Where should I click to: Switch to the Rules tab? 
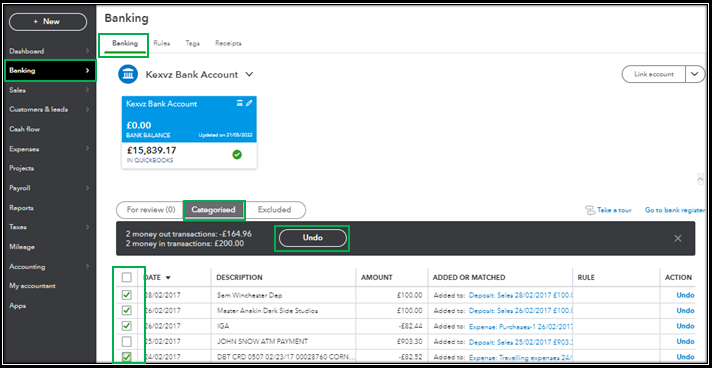(x=161, y=43)
